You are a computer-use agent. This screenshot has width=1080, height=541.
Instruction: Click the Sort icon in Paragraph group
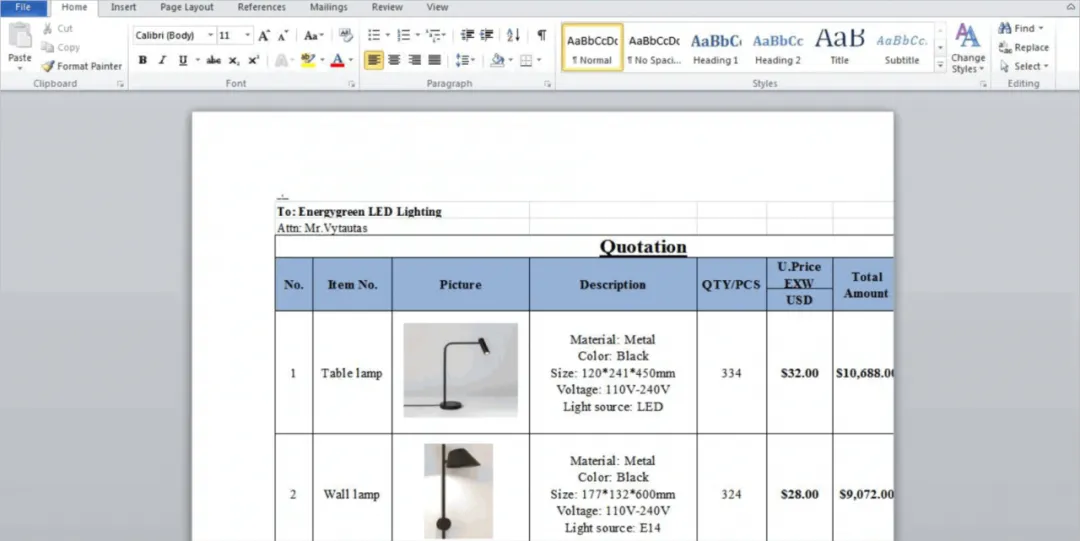coord(513,35)
